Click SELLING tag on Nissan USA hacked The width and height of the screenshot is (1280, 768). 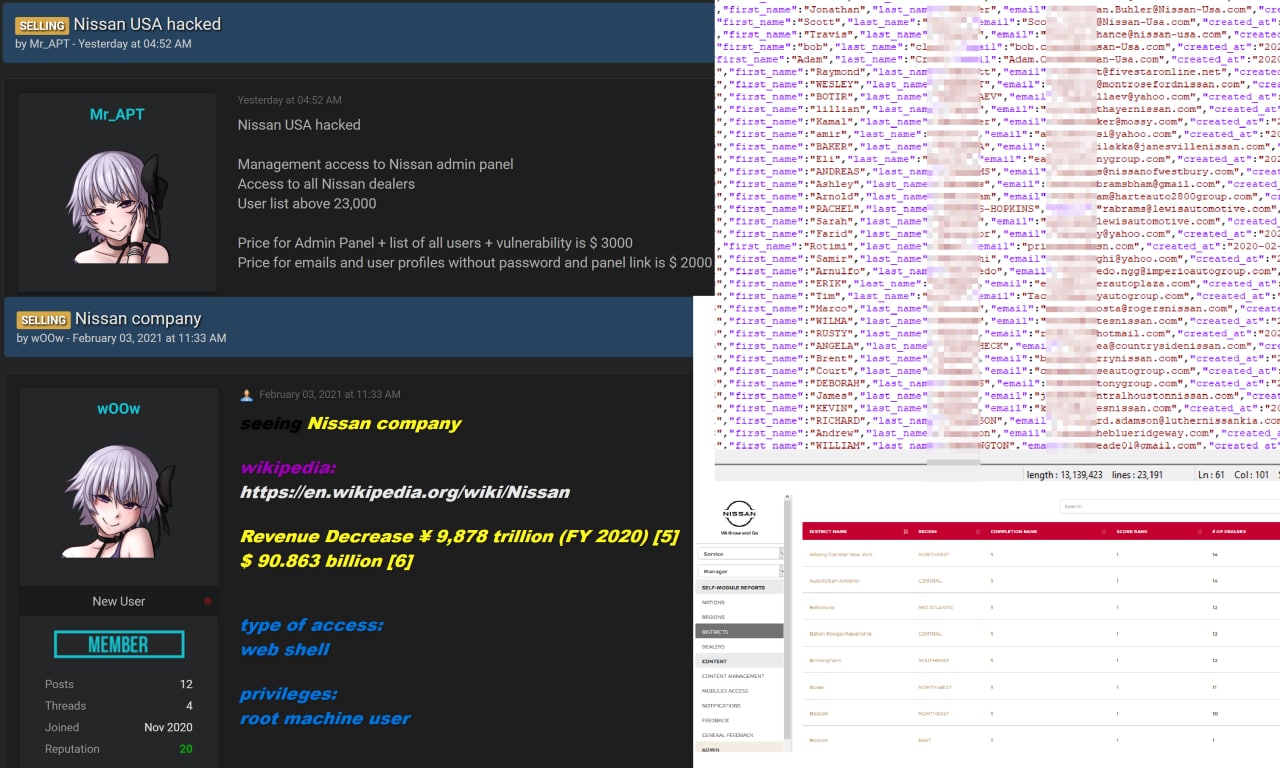[x=42, y=25]
